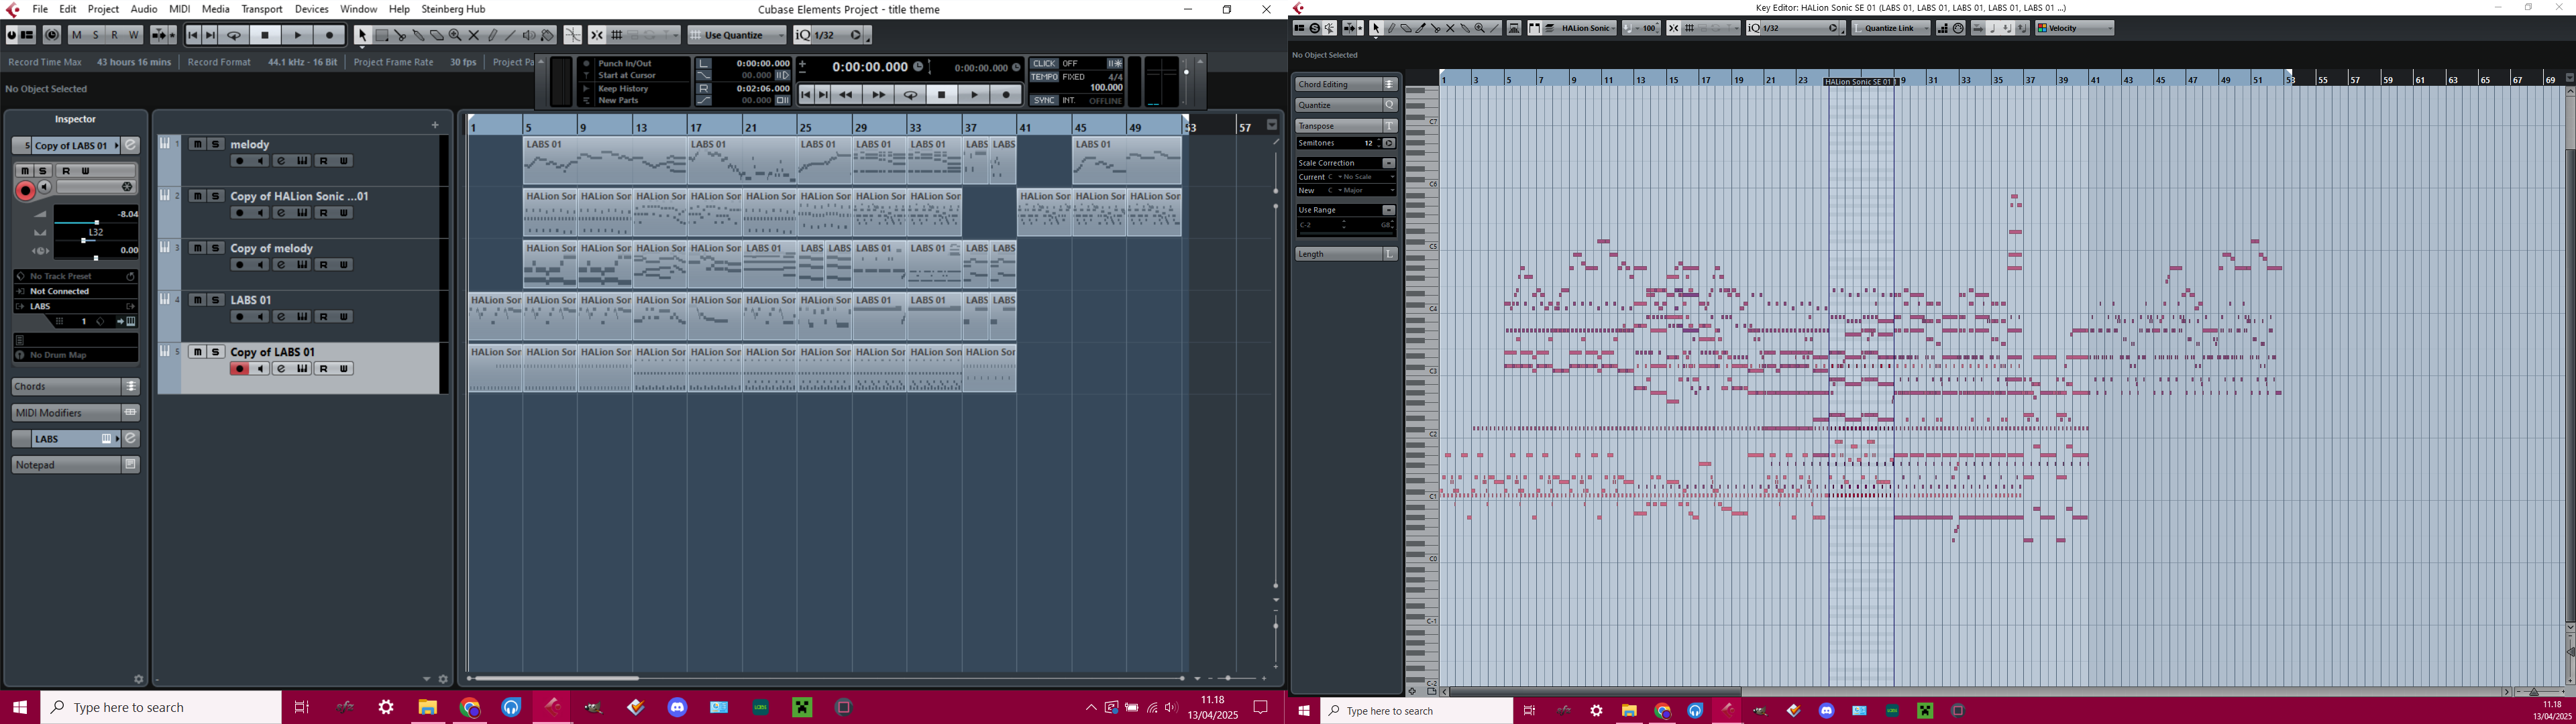Expand the Quantize section in Key Editor
The width and height of the screenshot is (2576, 724).
1346,105
